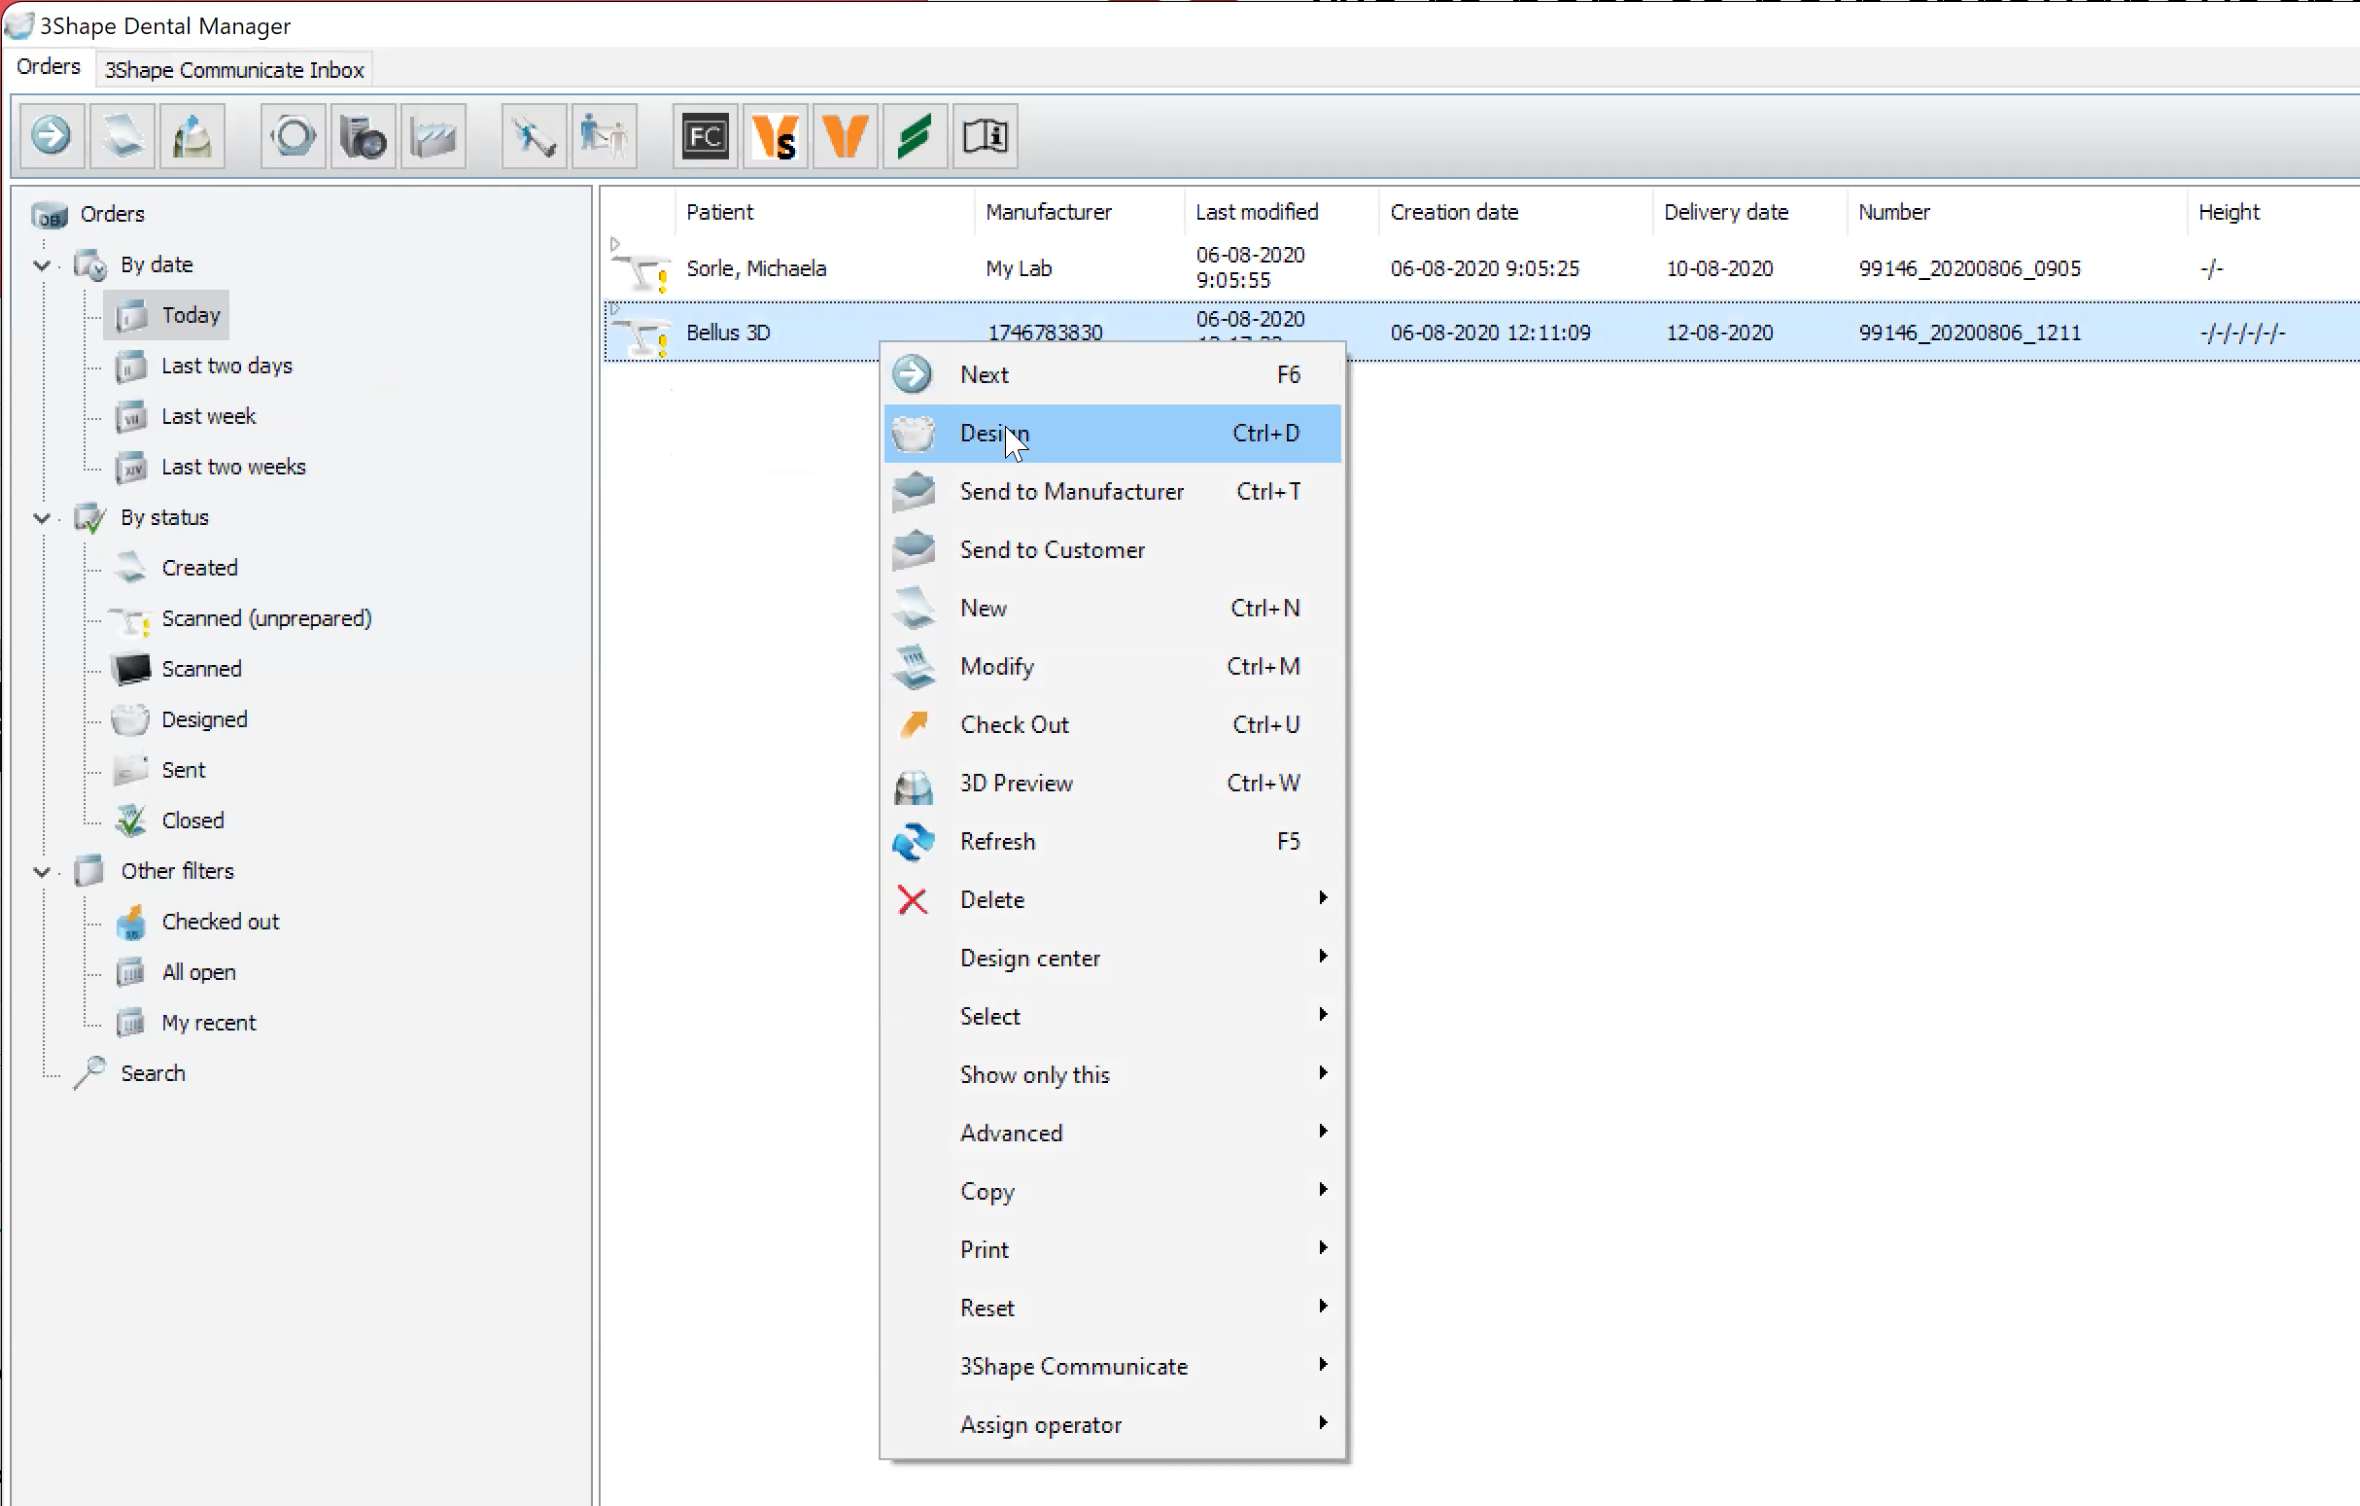Select 3D Preview in the context menu
The height and width of the screenshot is (1506, 2360).
pos(1016,783)
